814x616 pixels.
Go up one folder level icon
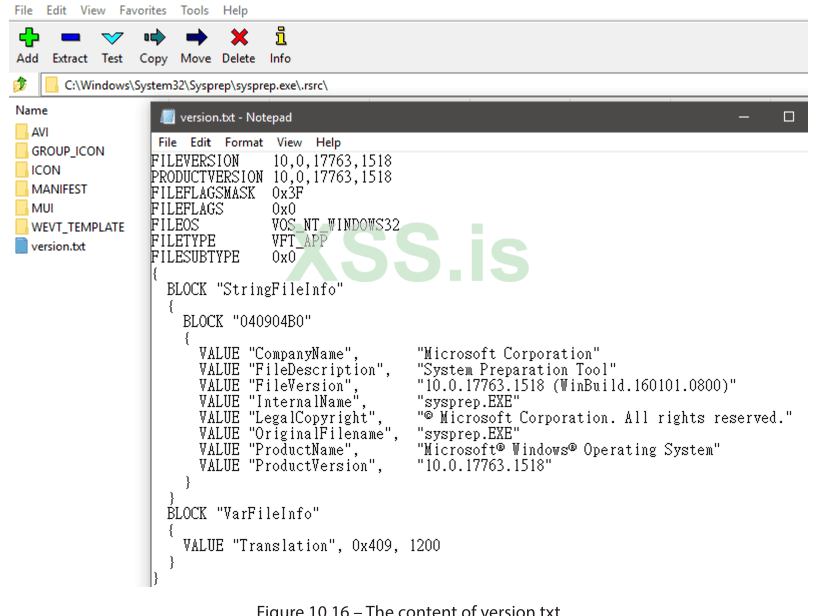20,85
